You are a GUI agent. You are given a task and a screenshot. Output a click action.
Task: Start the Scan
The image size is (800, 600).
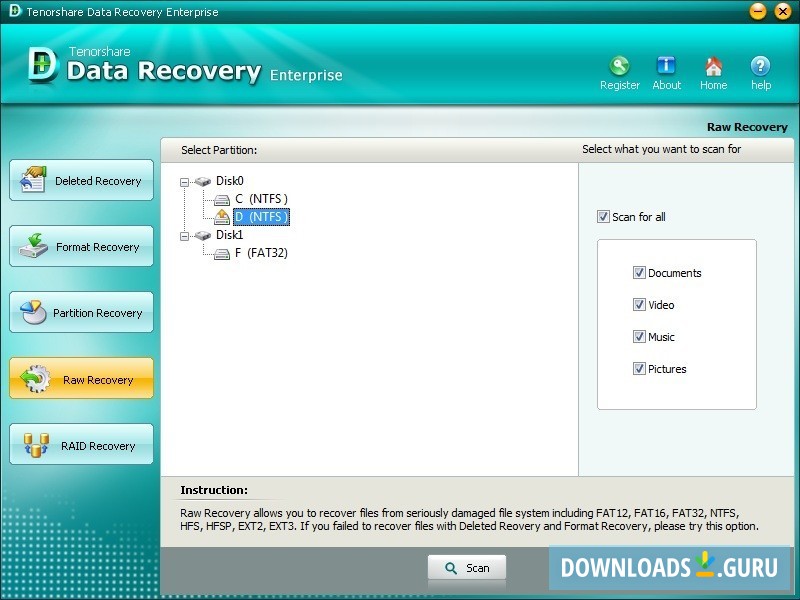point(467,568)
